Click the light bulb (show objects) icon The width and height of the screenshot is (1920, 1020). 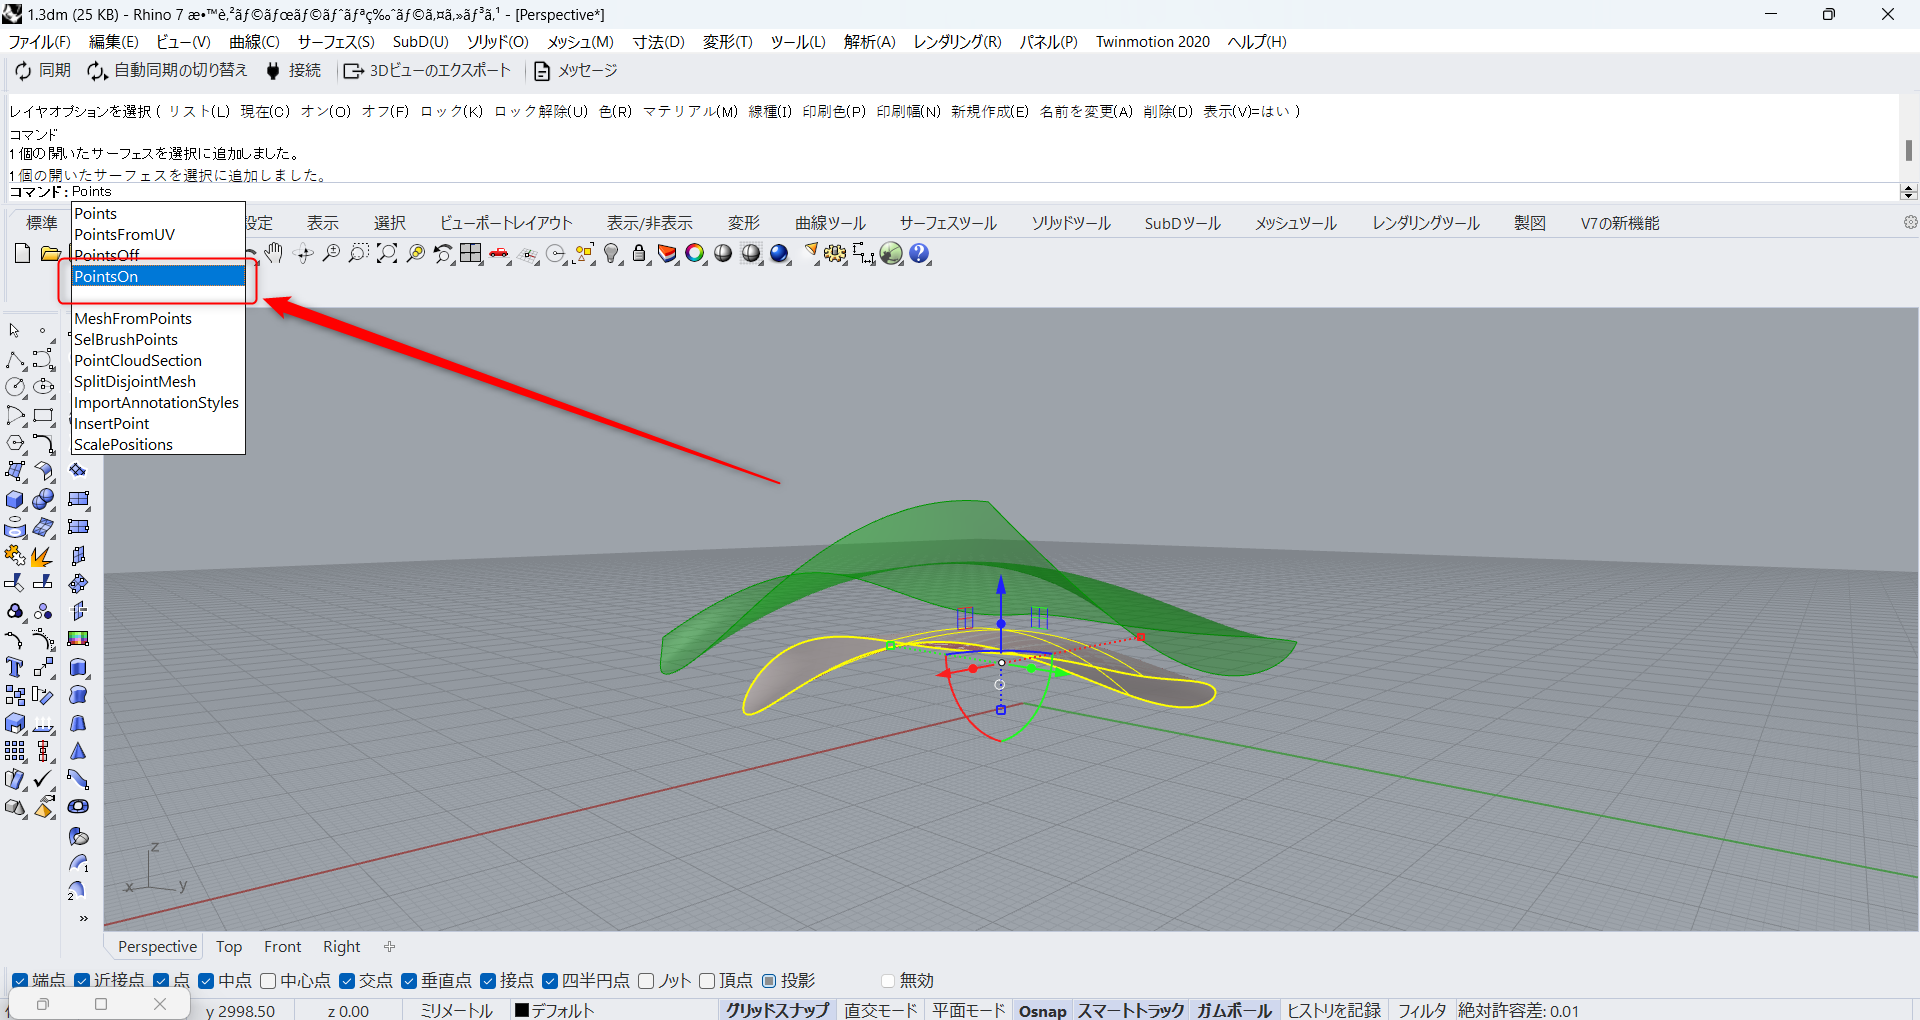coord(612,253)
